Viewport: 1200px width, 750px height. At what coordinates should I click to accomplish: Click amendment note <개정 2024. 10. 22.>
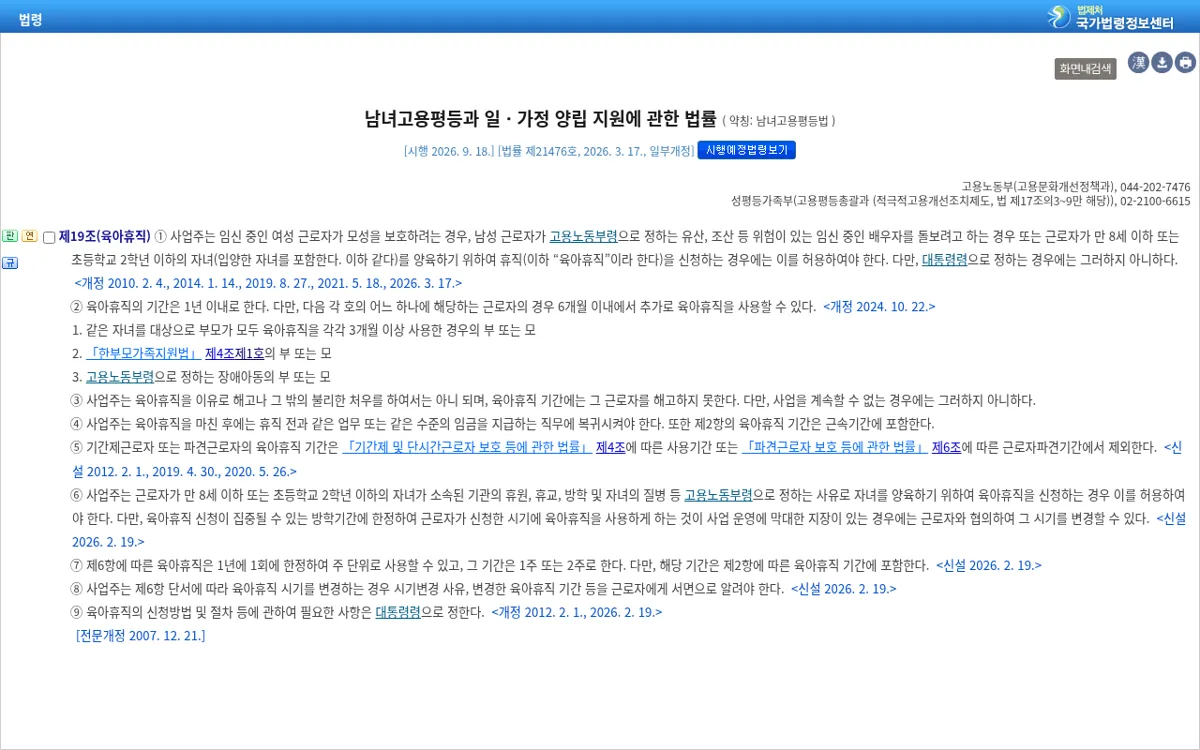pos(879,307)
